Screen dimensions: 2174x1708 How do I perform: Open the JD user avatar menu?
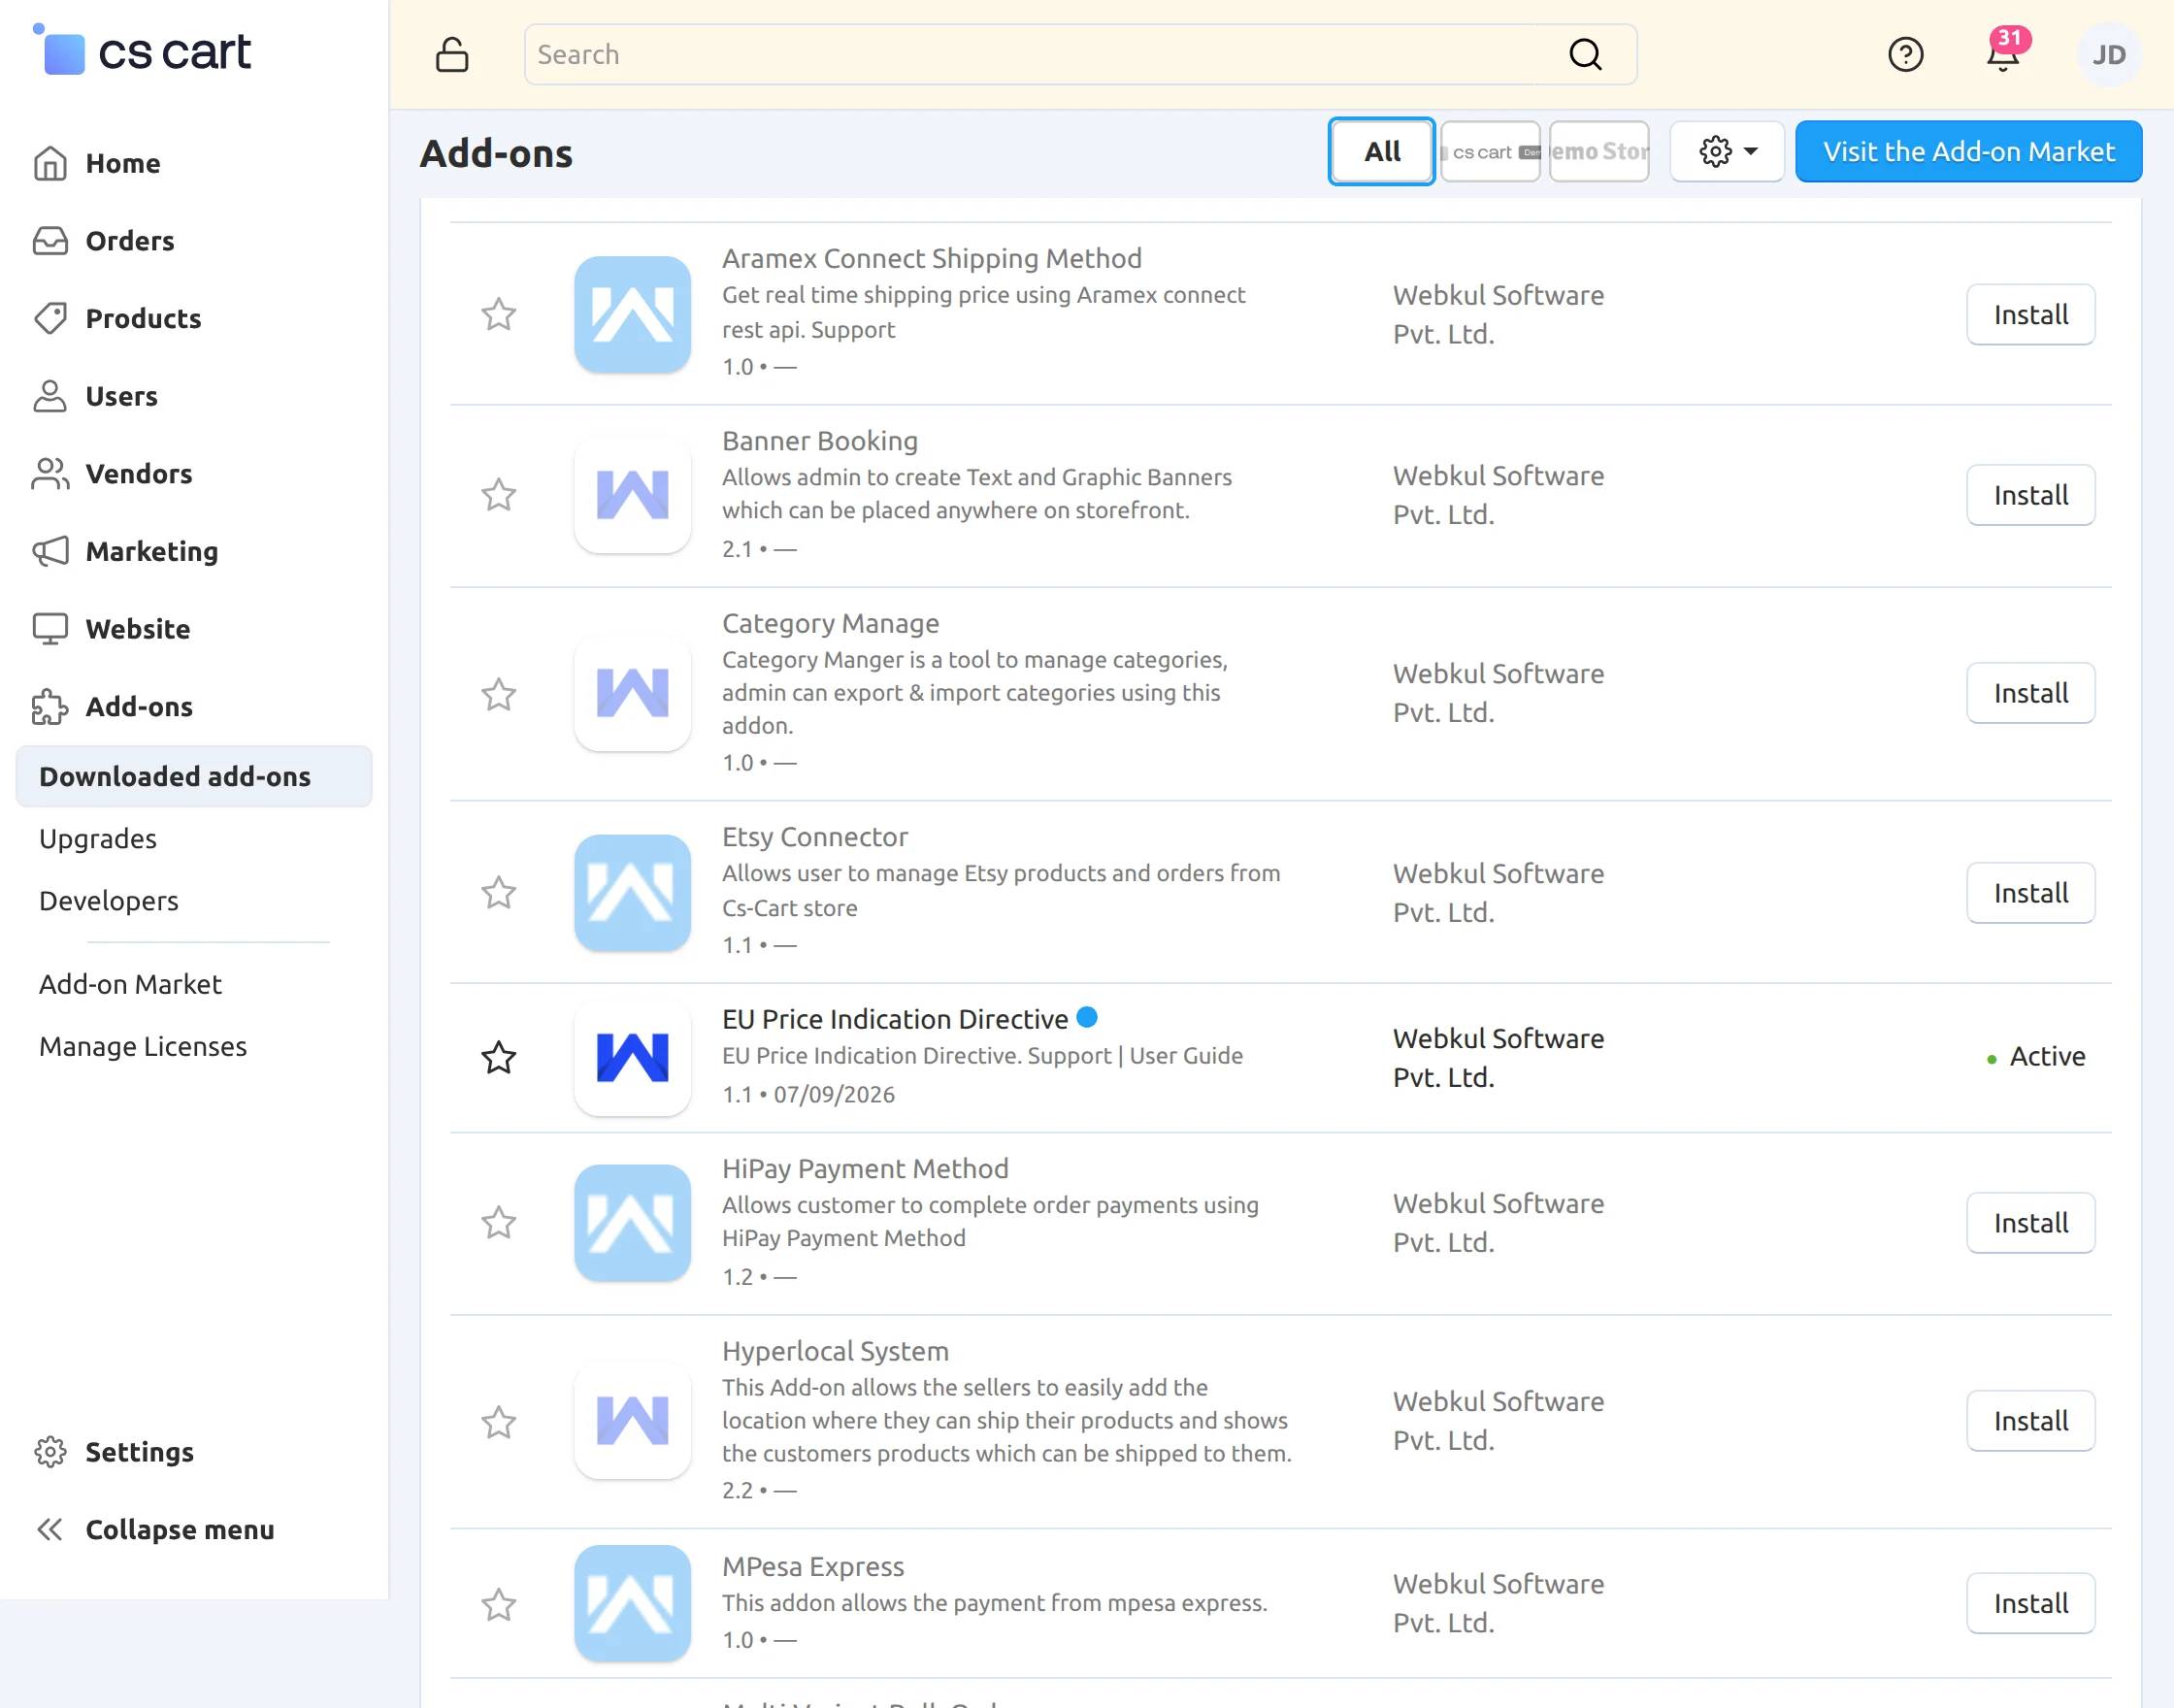point(2109,54)
